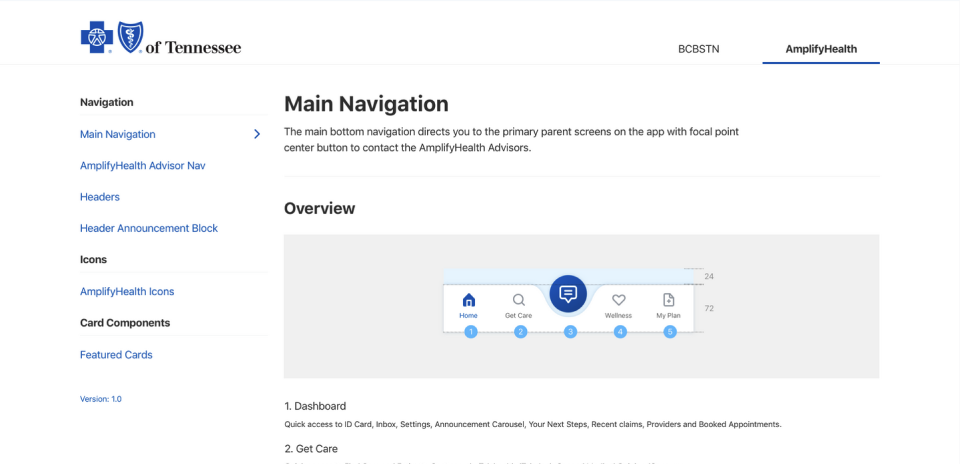This screenshot has height=464, width=960.
Task: Click the center advisor chat button
Action: point(568,294)
